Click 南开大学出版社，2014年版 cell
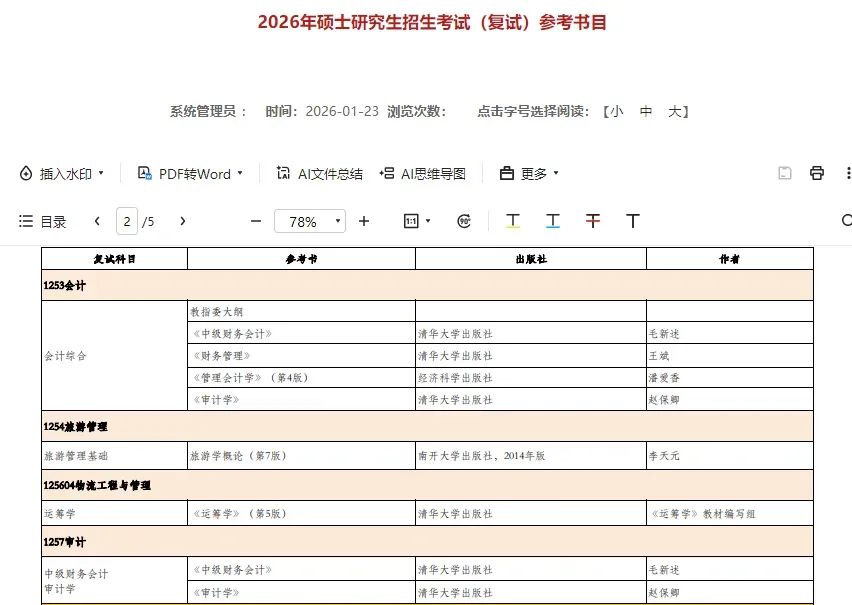This screenshot has width=852, height=605. [531, 456]
